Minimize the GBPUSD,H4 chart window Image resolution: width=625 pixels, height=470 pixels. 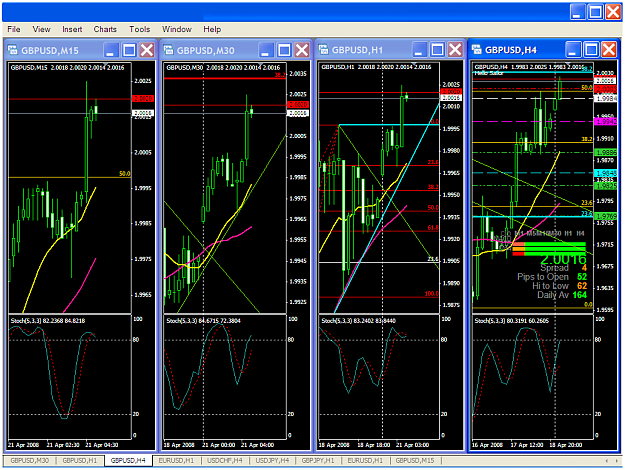573,50
